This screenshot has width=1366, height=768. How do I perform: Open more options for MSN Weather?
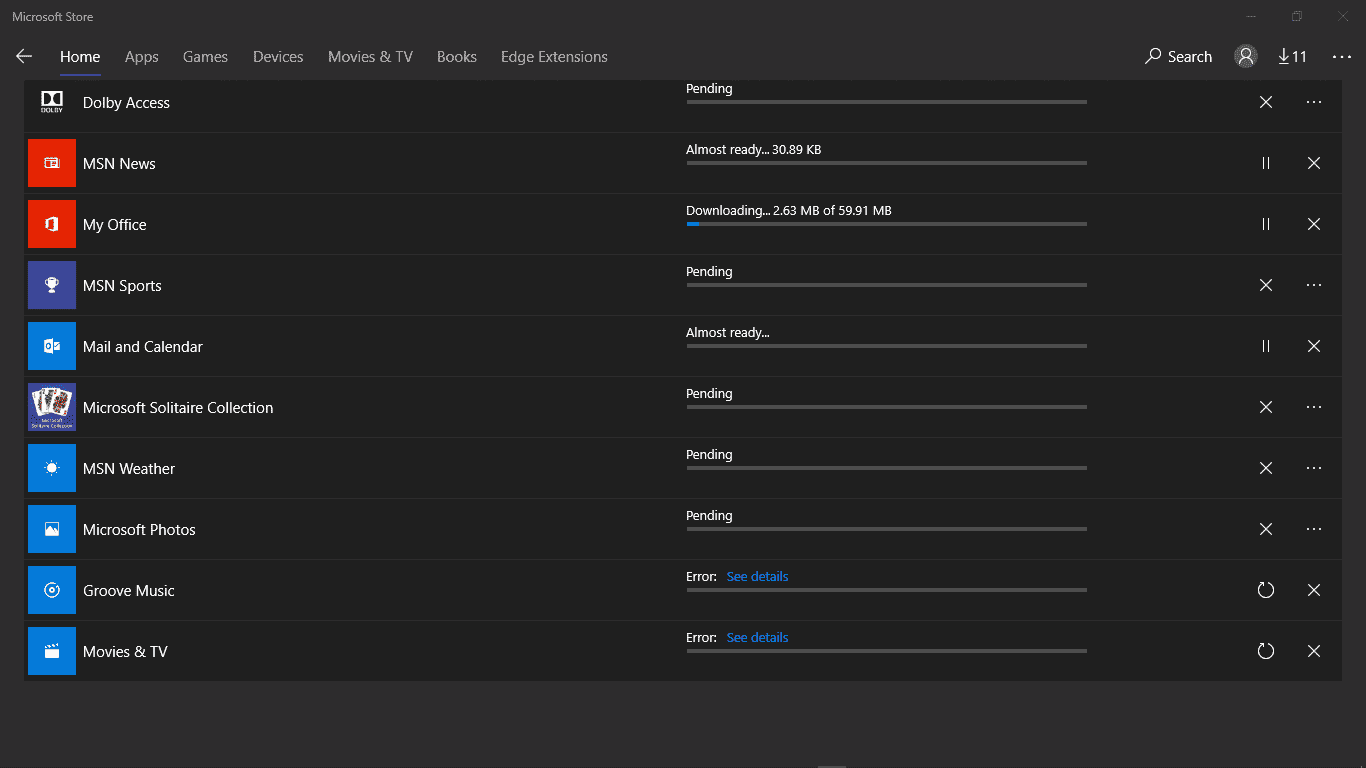(1314, 468)
